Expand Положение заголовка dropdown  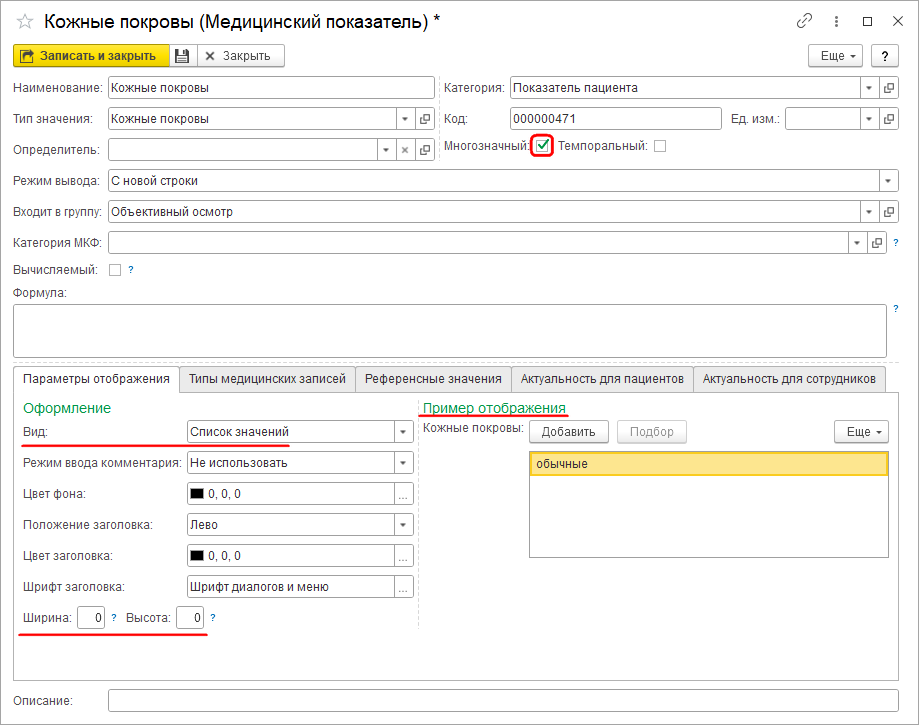coord(403,525)
